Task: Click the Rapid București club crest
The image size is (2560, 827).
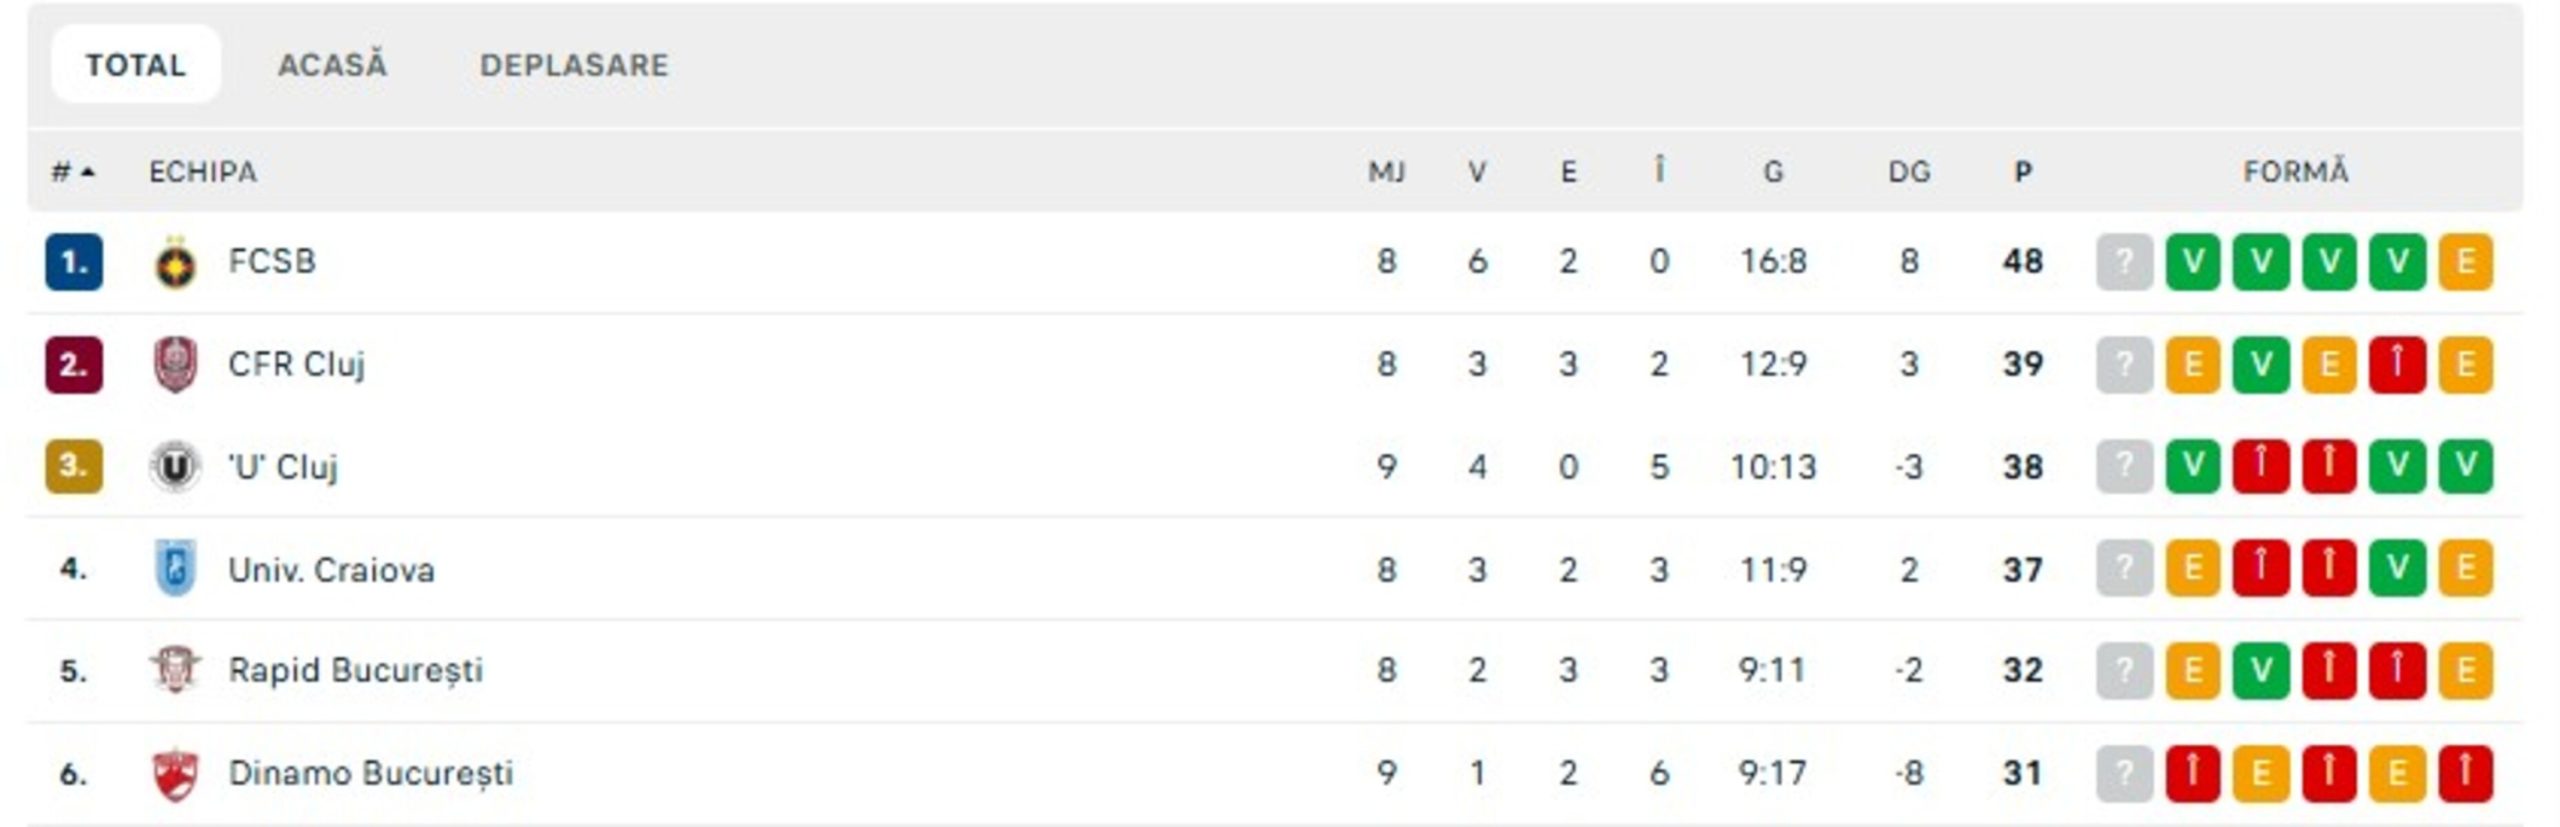Action: 175,670
